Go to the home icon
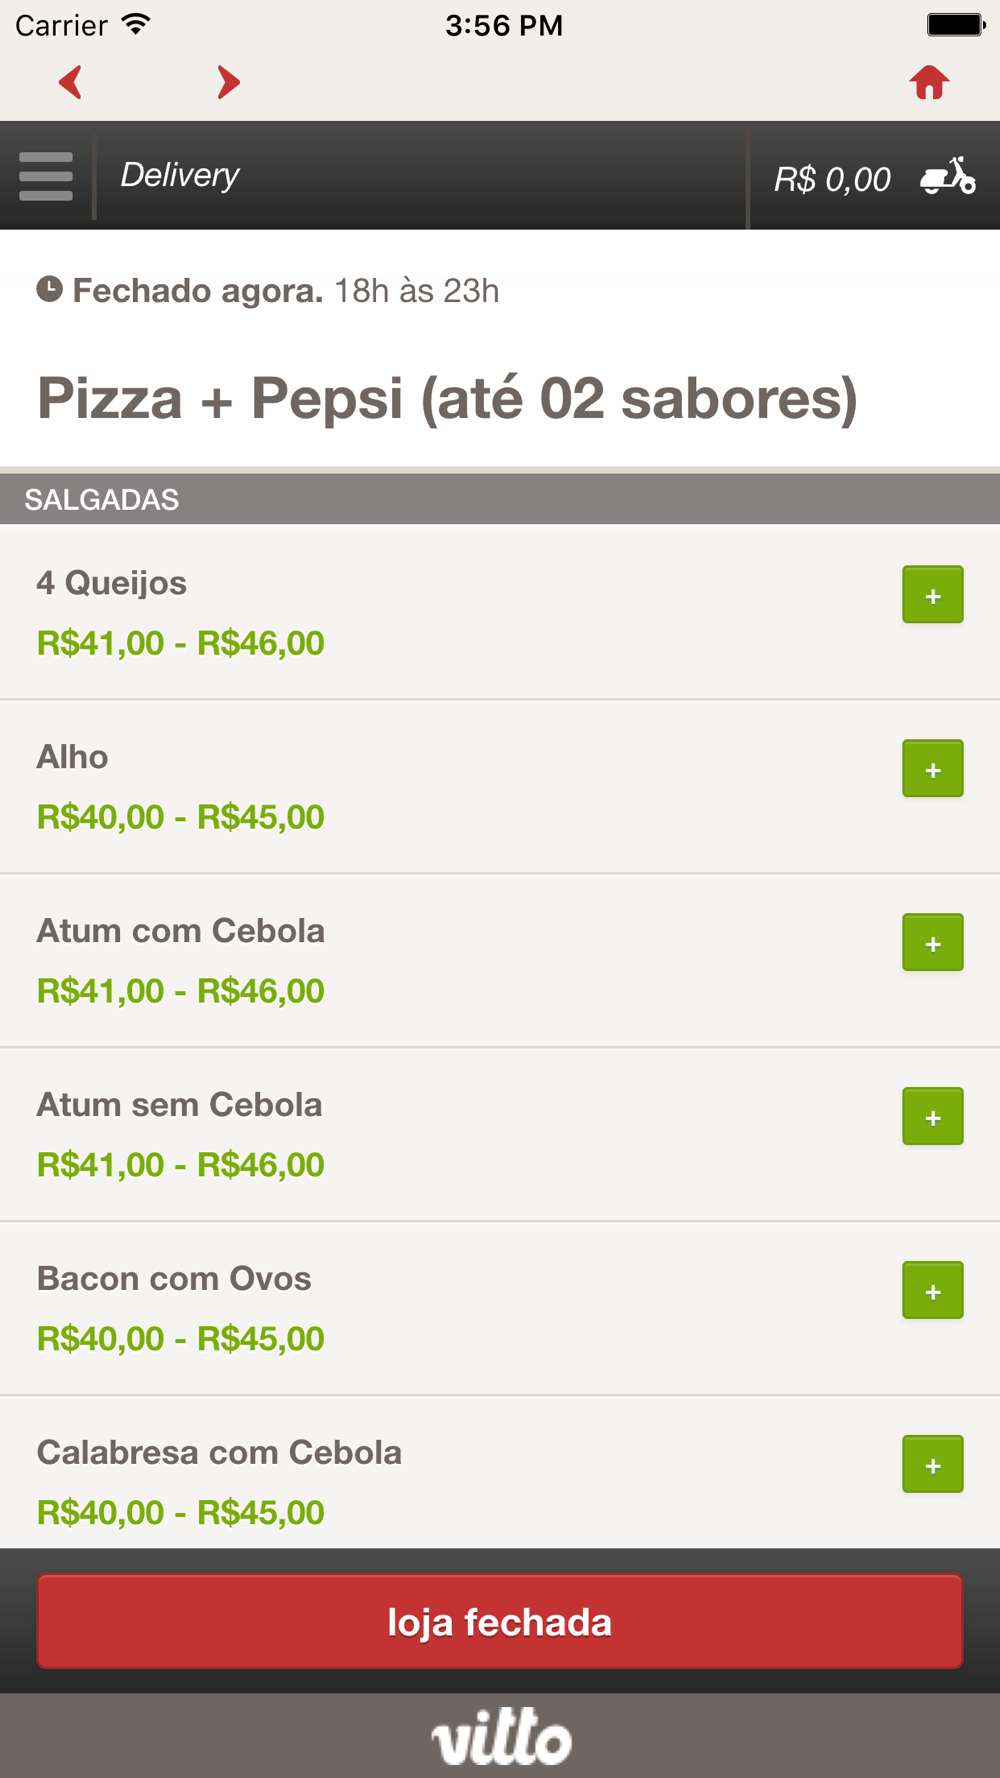This screenshot has height=1778, width=1000. (x=929, y=82)
